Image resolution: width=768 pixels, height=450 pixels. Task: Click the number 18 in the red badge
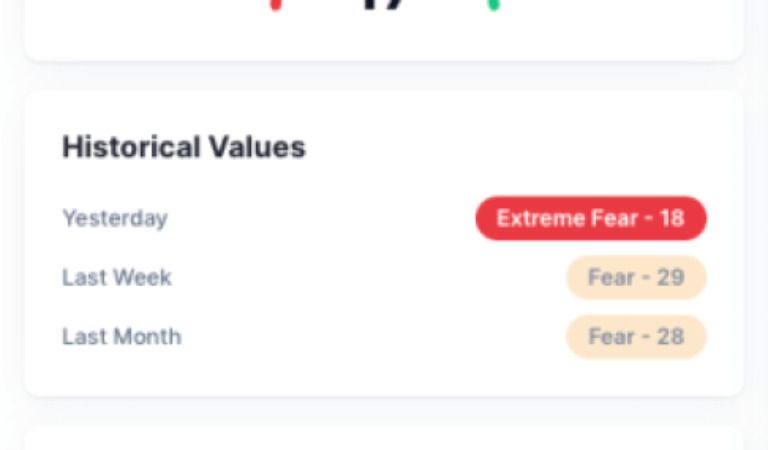tap(671, 218)
